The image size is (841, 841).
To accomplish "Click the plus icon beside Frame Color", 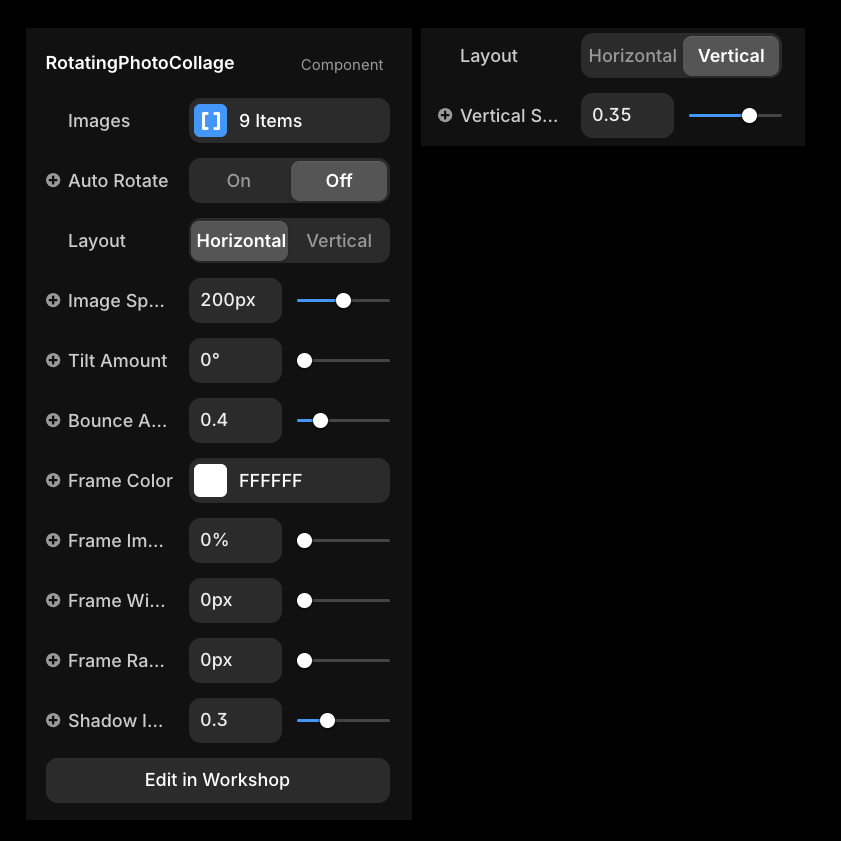I will tap(53, 481).
